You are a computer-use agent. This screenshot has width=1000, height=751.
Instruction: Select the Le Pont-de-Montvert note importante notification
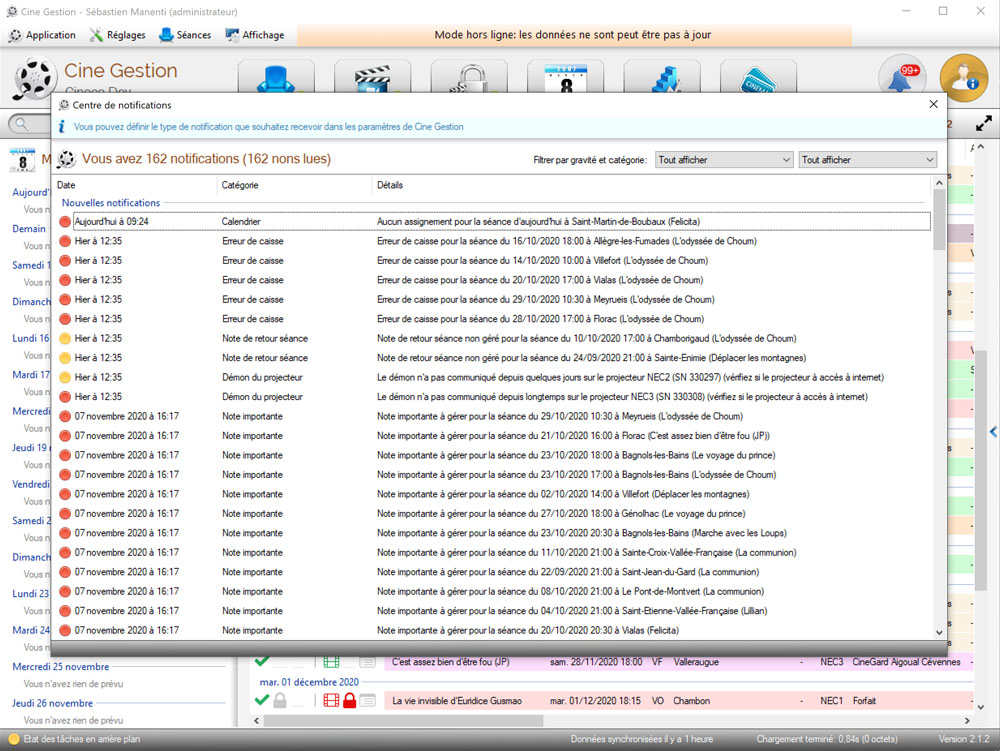pyautogui.click(x=494, y=592)
